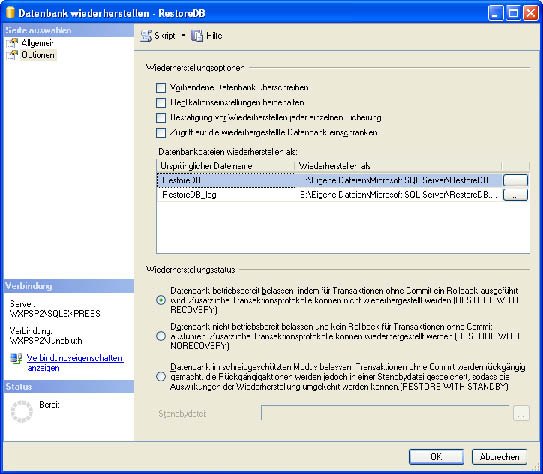Click the connection properties icon
Screen dimensions: 543x474
click(16, 358)
